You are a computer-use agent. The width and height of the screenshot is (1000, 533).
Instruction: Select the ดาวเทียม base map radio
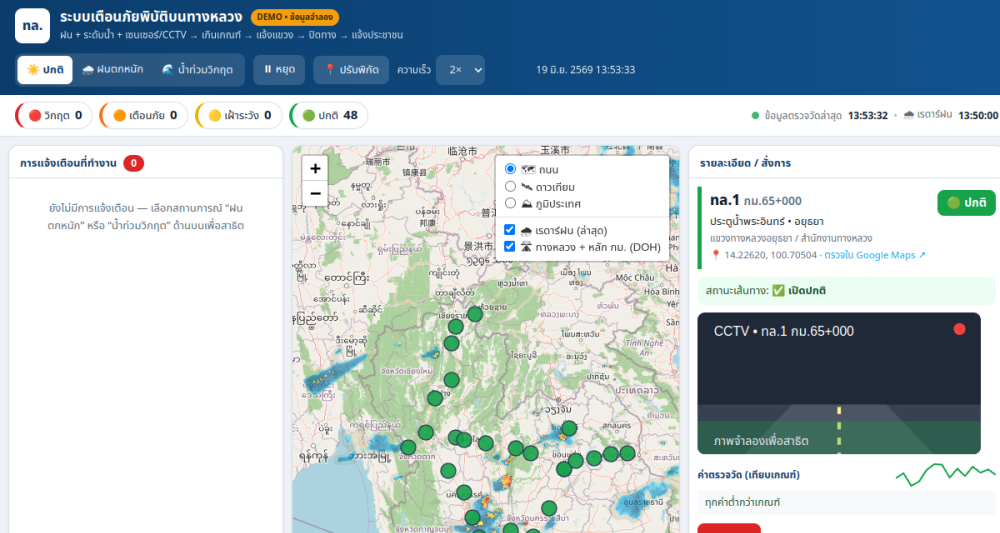(510, 186)
